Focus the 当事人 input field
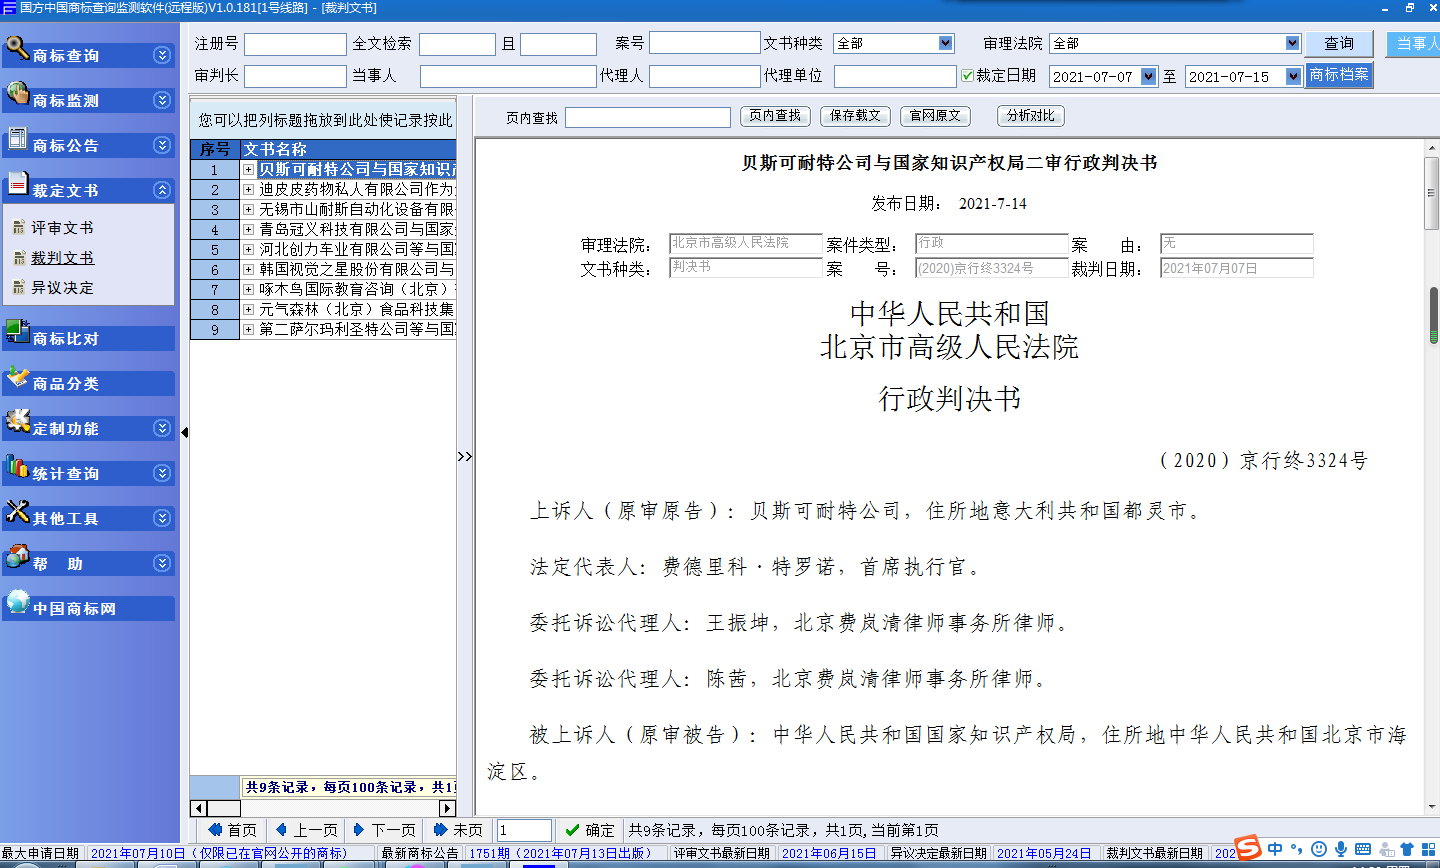Image resolution: width=1440 pixels, height=868 pixels. point(508,76)
